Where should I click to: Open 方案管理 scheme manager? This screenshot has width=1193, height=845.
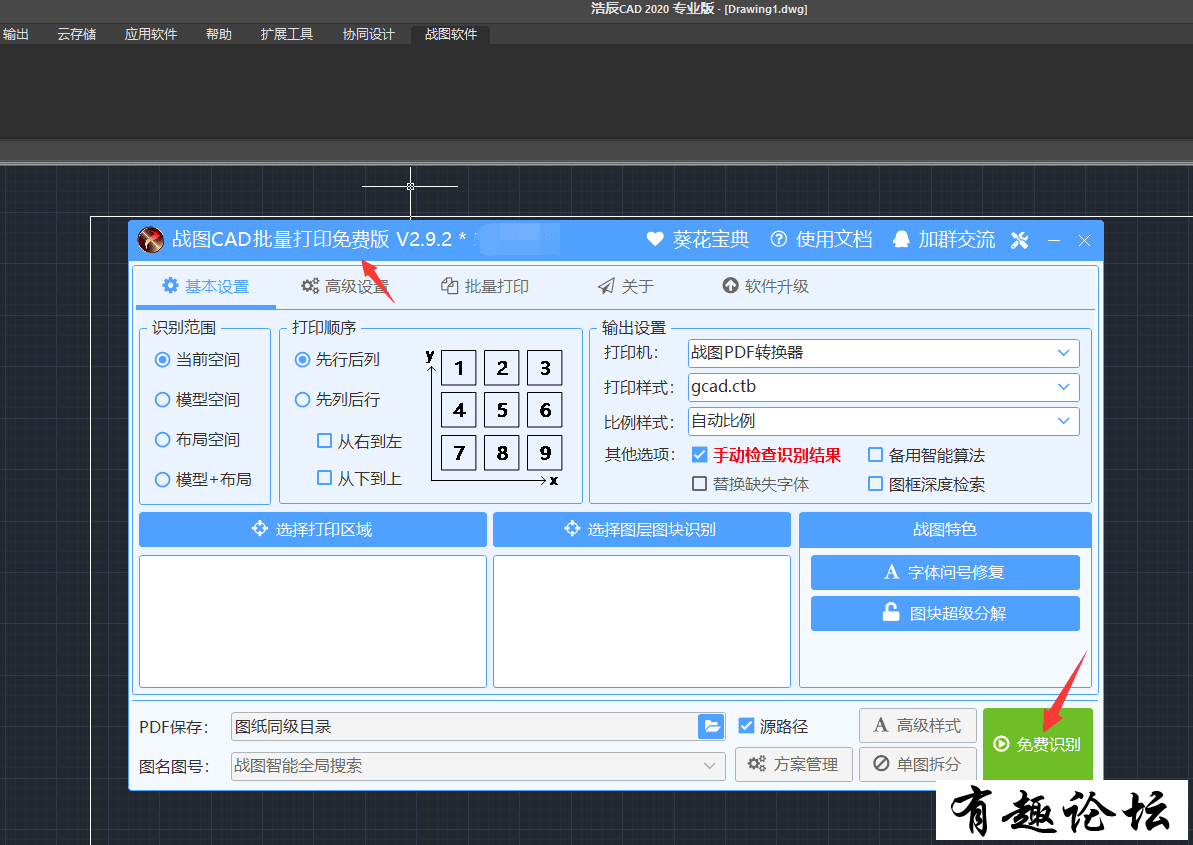[794, 764]
